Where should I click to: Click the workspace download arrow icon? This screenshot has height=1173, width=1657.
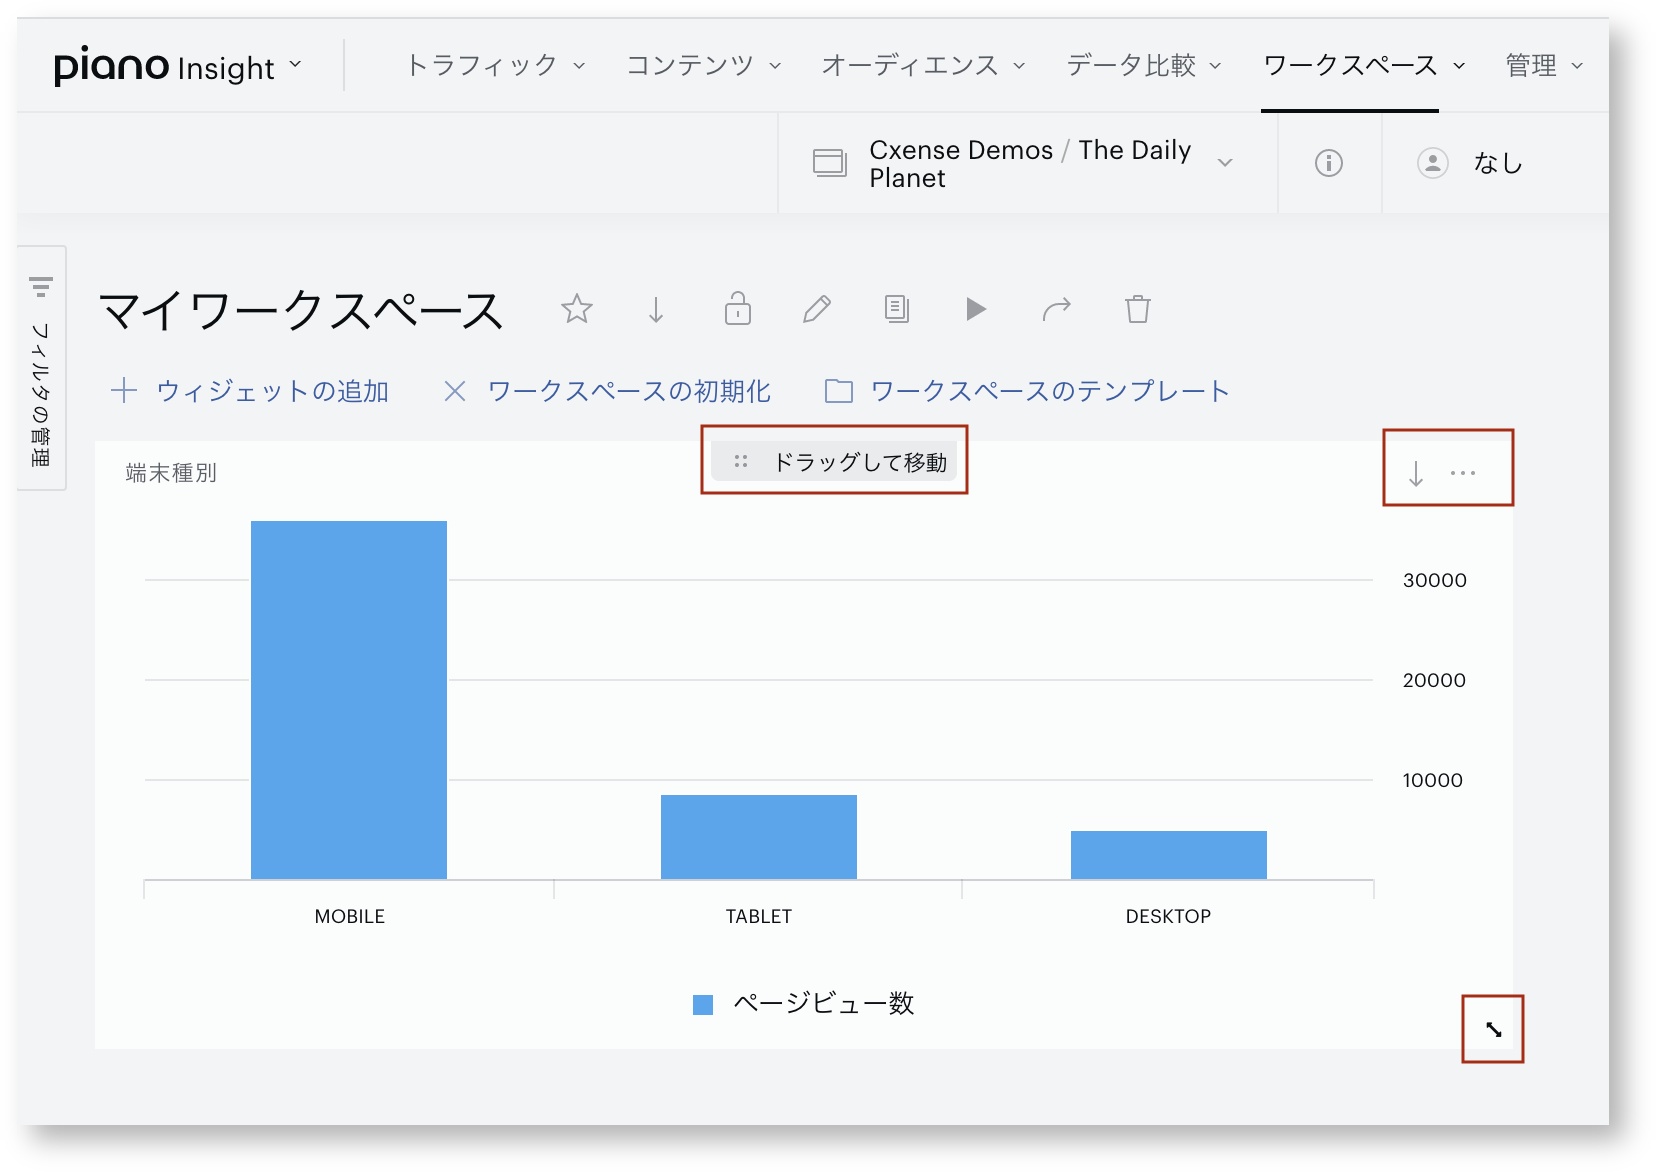656,309
